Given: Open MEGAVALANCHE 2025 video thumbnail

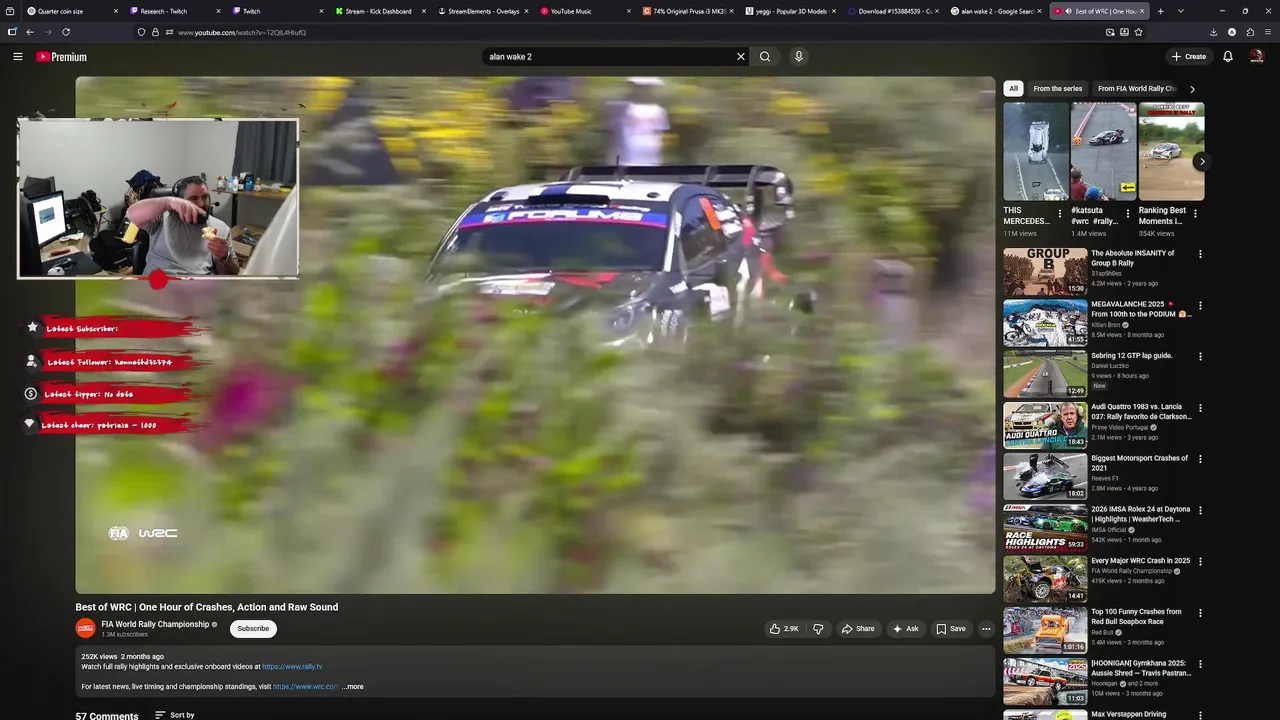Looking at the screenshot, I should point(1045,323).
